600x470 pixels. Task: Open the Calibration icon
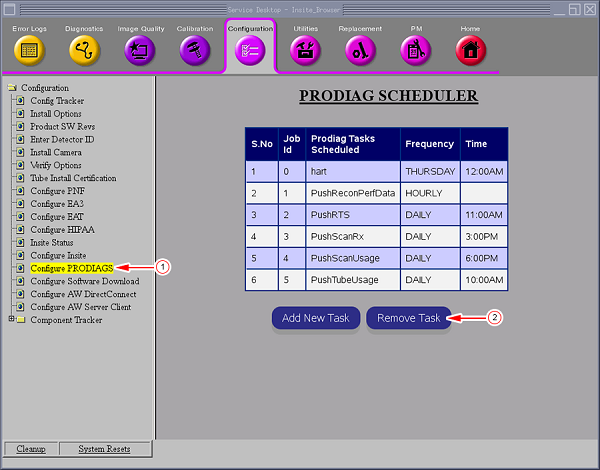pos(195,49)
